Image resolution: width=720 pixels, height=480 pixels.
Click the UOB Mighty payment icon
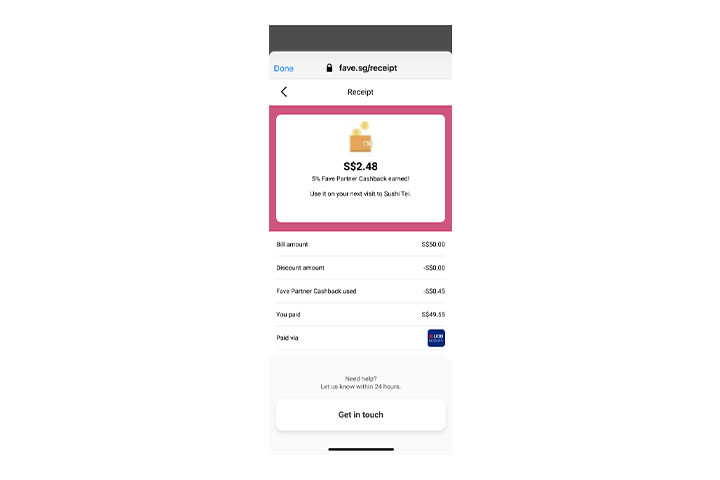tap(436, 338)
